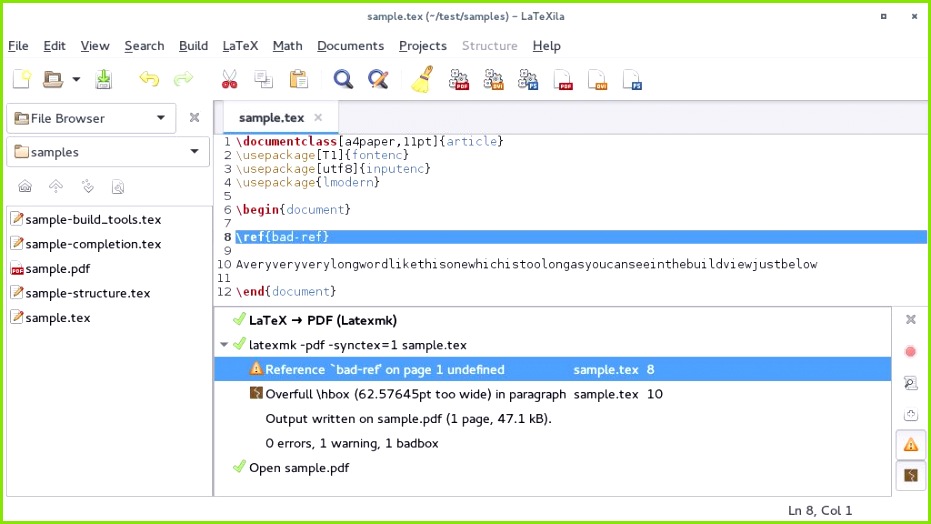The image size is (931, 524).
Task: Close the sample.tex tab
Action: [318, 117]
